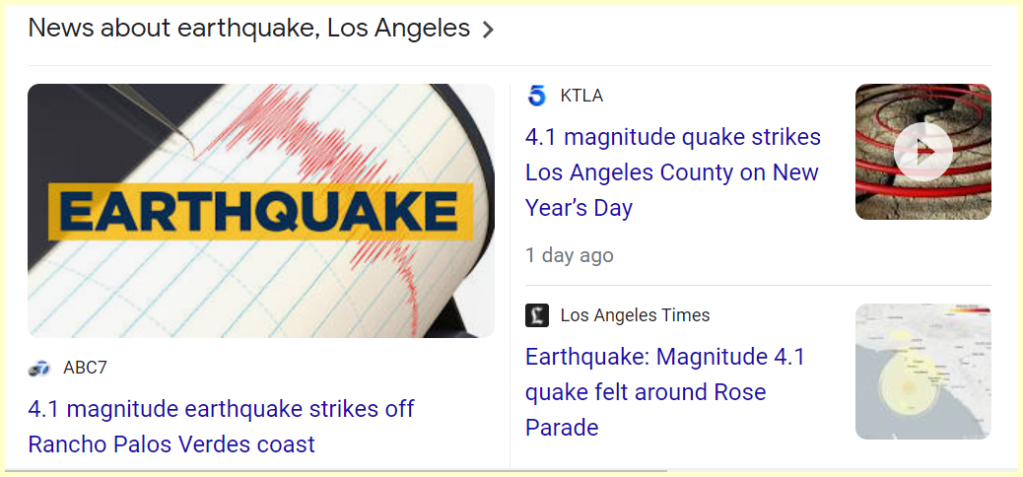Click the Los Angeles Times source name
Viewport: 1023px width, 477px height.
[634, 315]
